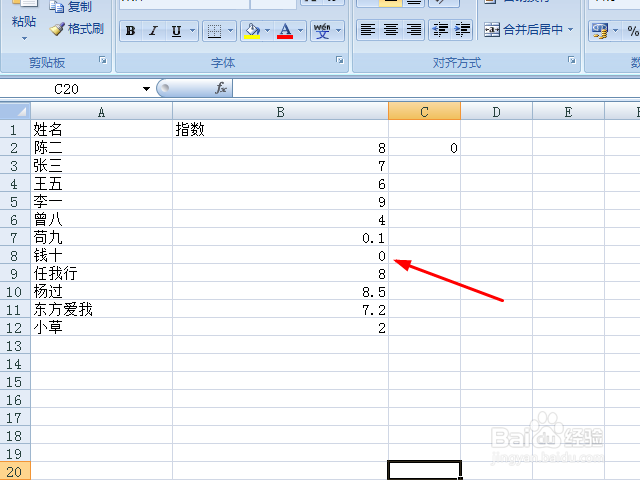Click the Copy (复制) button
Viewport: 640px width, 480px height.
(70, 7)
